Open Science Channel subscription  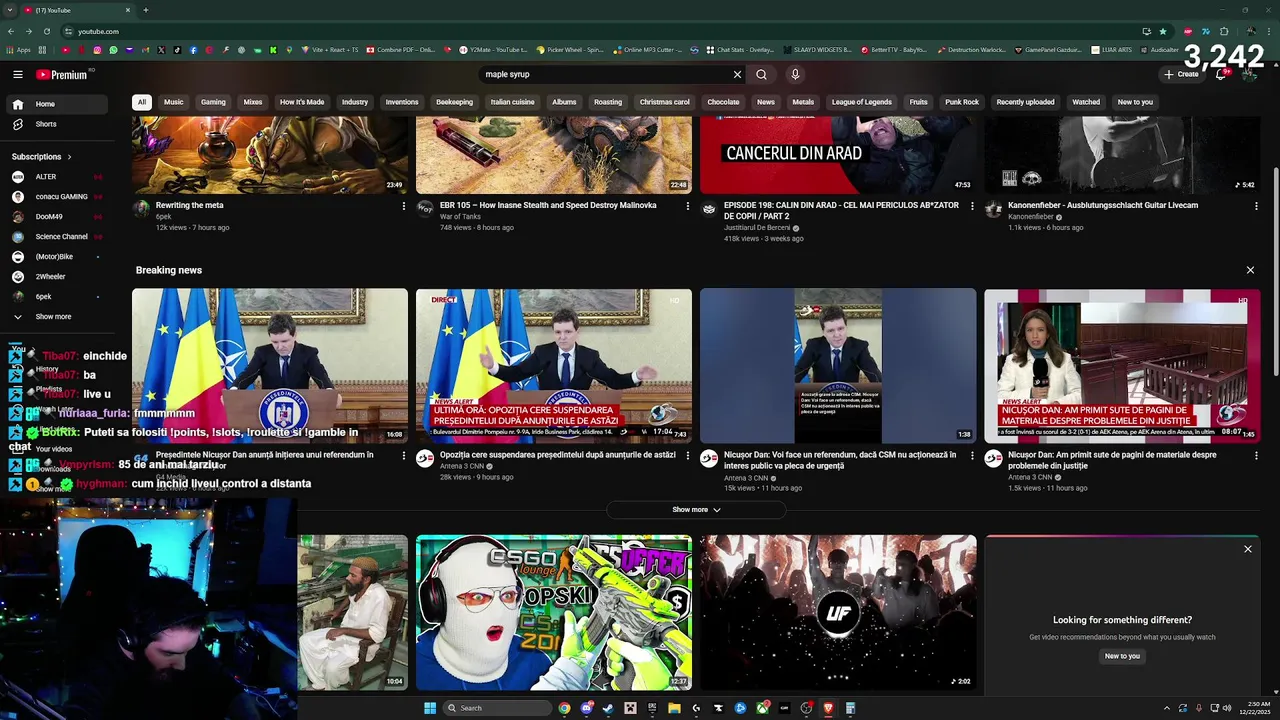[x=56, y=237]
